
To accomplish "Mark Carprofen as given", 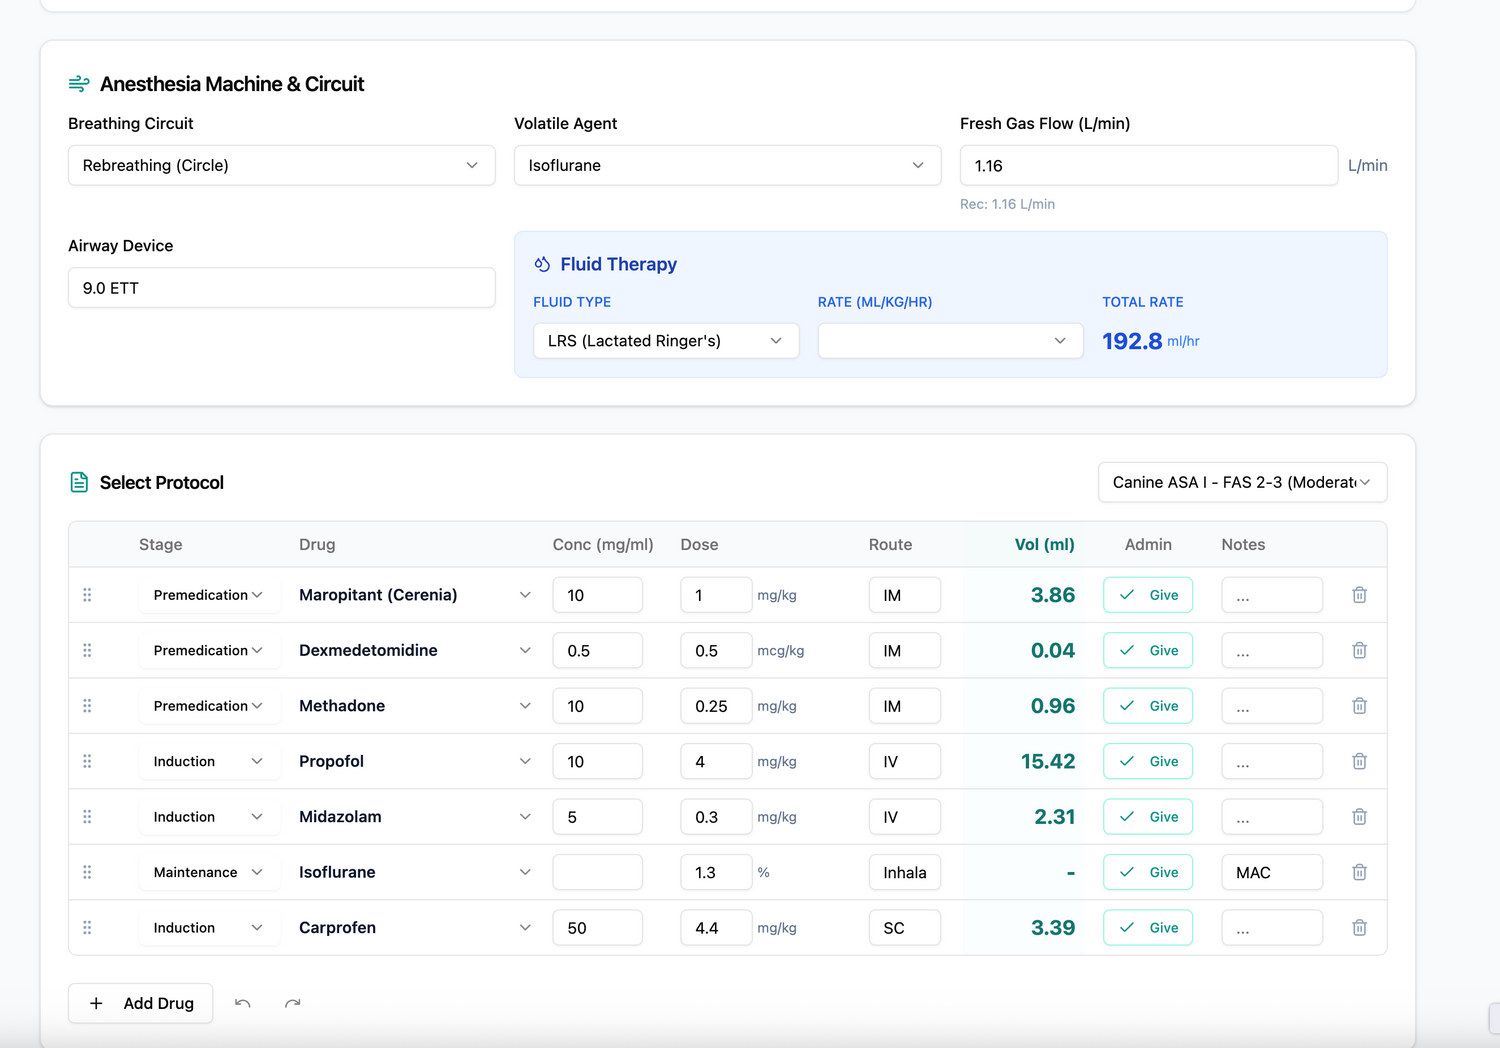I will point(1148,928).
